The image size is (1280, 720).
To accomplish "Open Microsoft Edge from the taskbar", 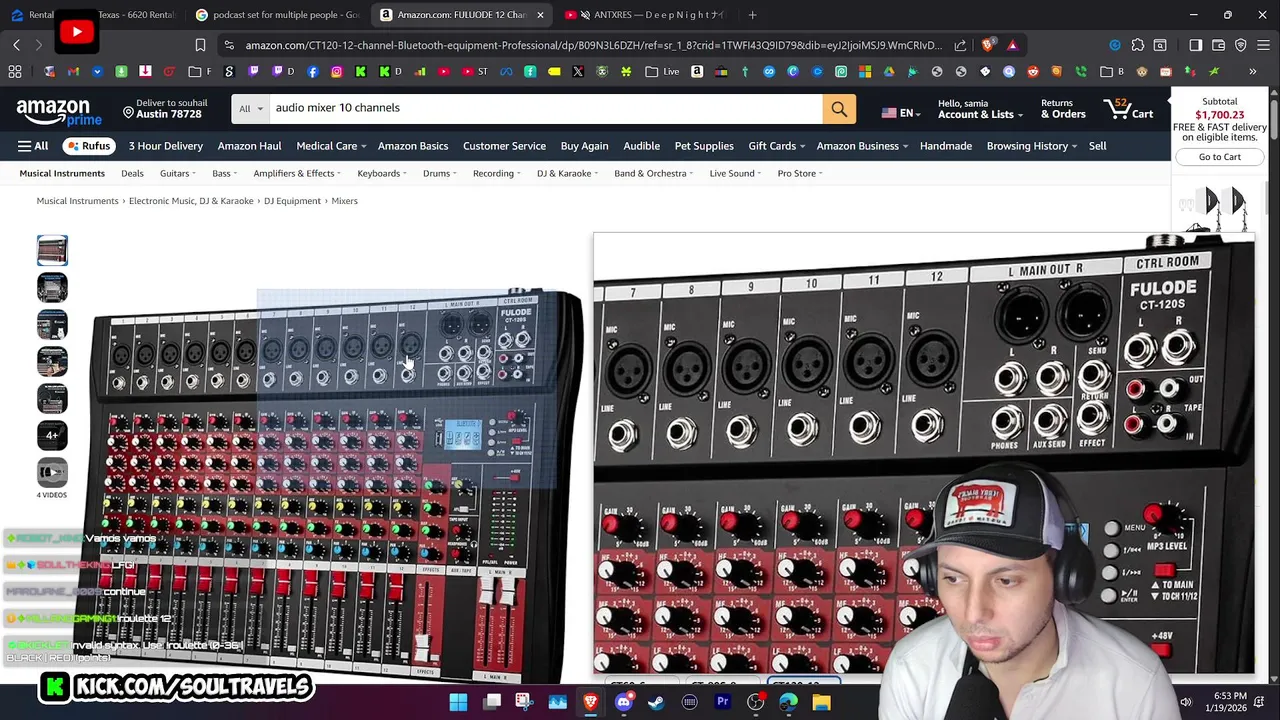I will click(788, 702).
